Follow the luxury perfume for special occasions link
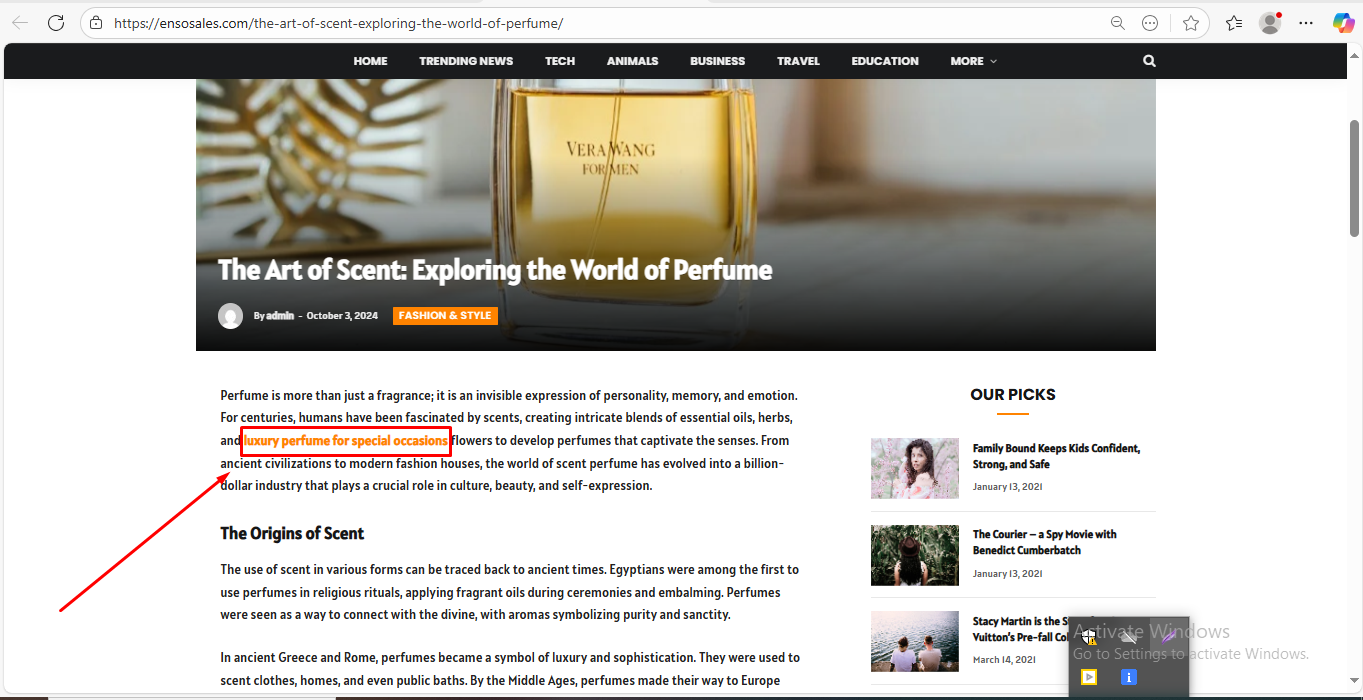The image size is (1363, 700). tap(345, 441)
